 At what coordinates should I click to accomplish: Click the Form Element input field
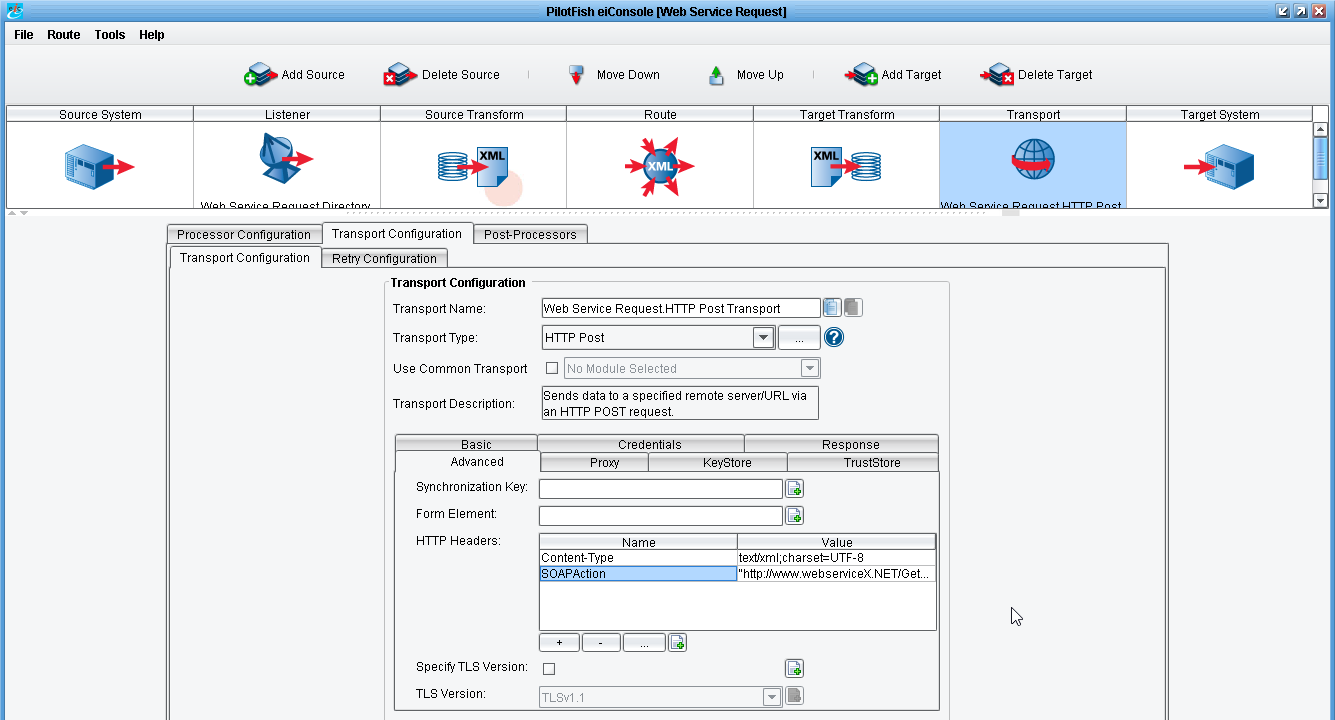click(x=661, y=516)
